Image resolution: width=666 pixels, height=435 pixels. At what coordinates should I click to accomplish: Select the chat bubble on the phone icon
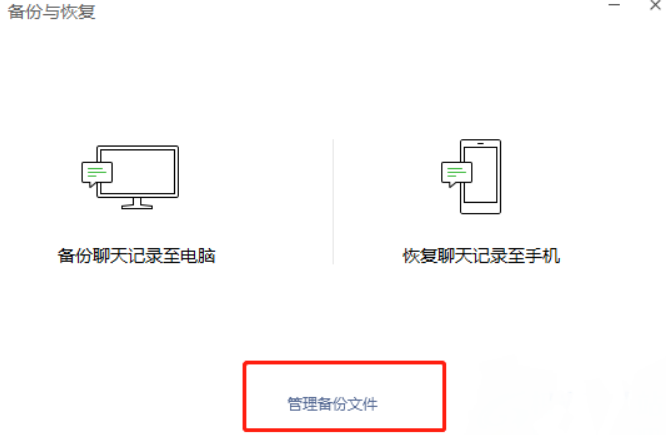(457, 174)
